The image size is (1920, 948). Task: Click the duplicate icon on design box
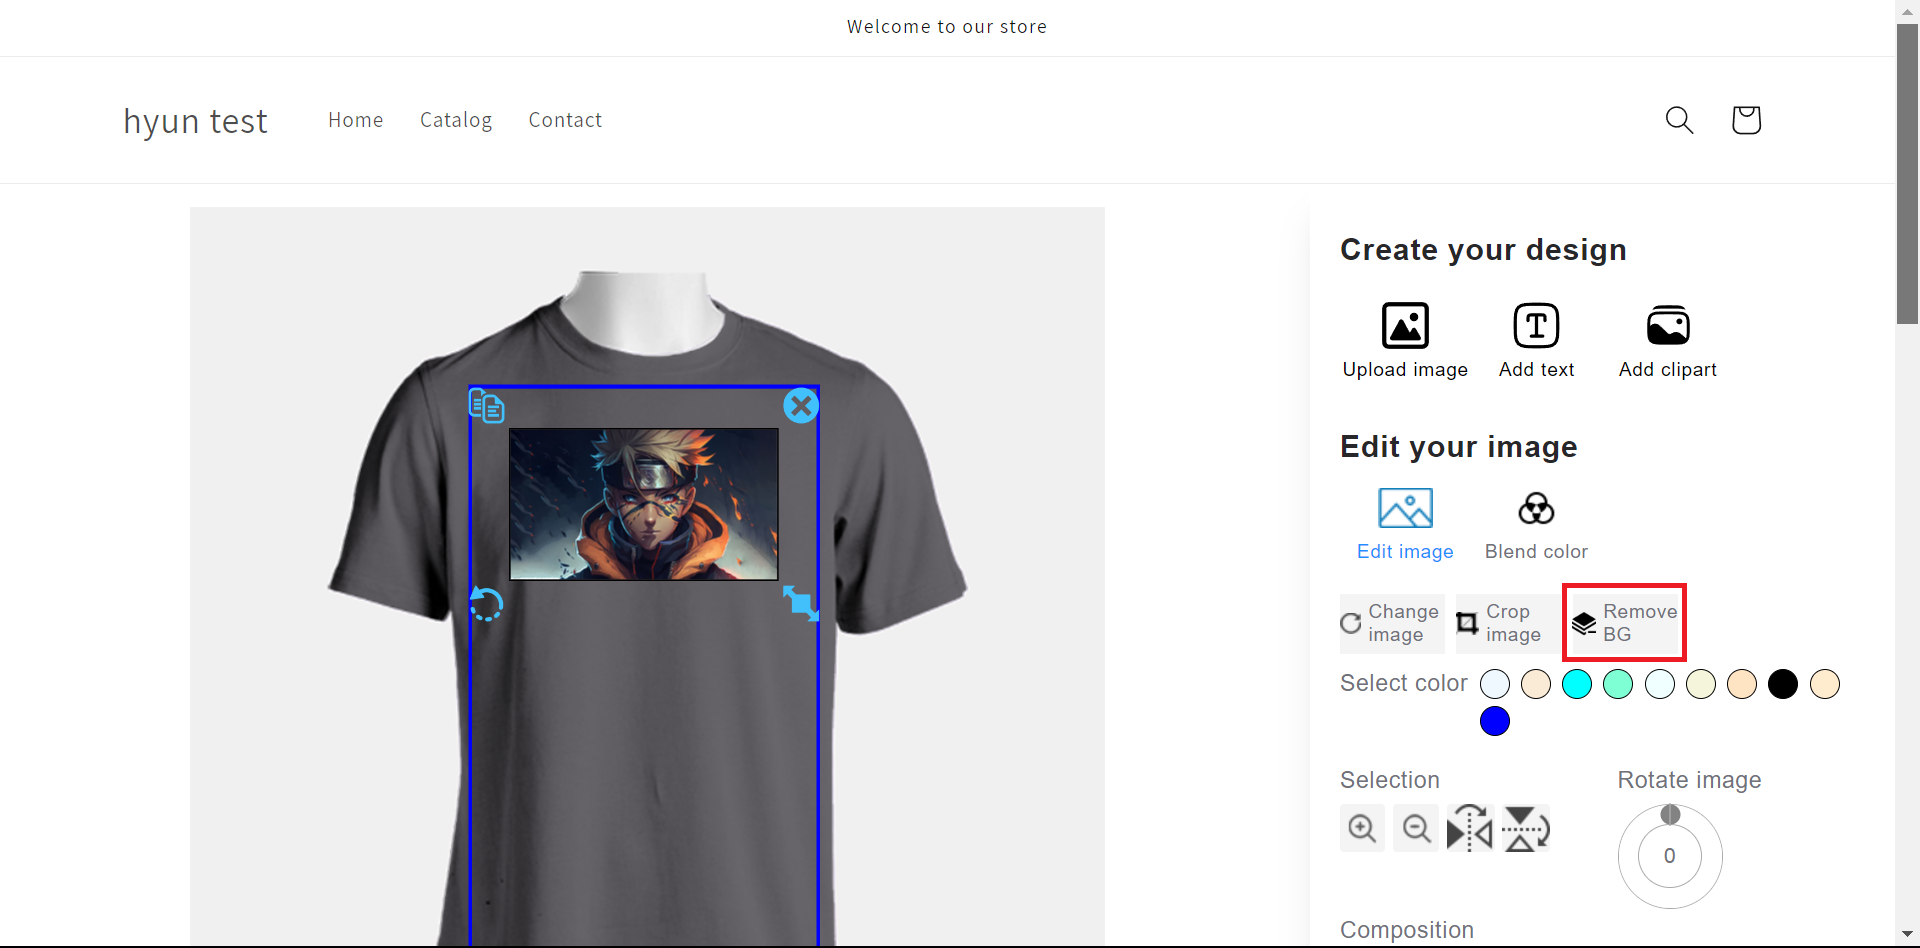[x=487, y=406]
